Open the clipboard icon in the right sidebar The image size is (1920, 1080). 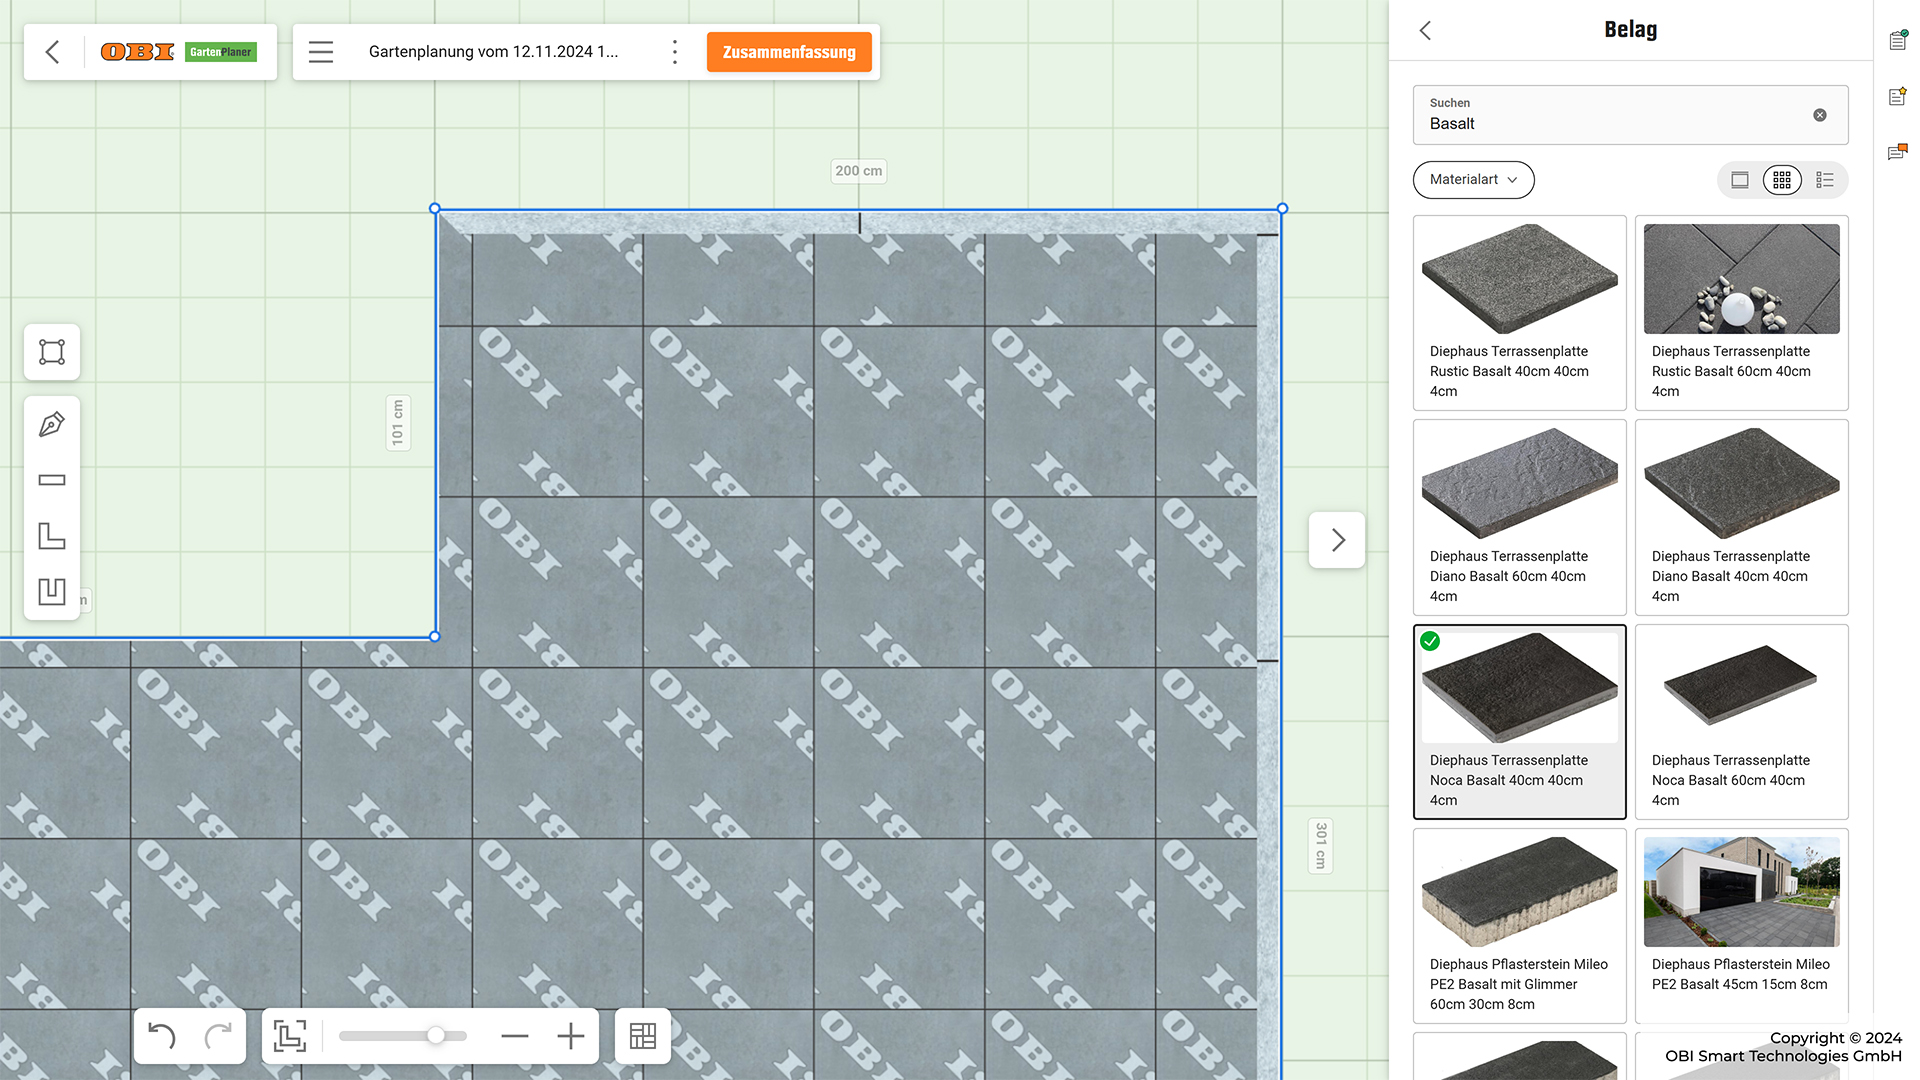(1898, 40)
